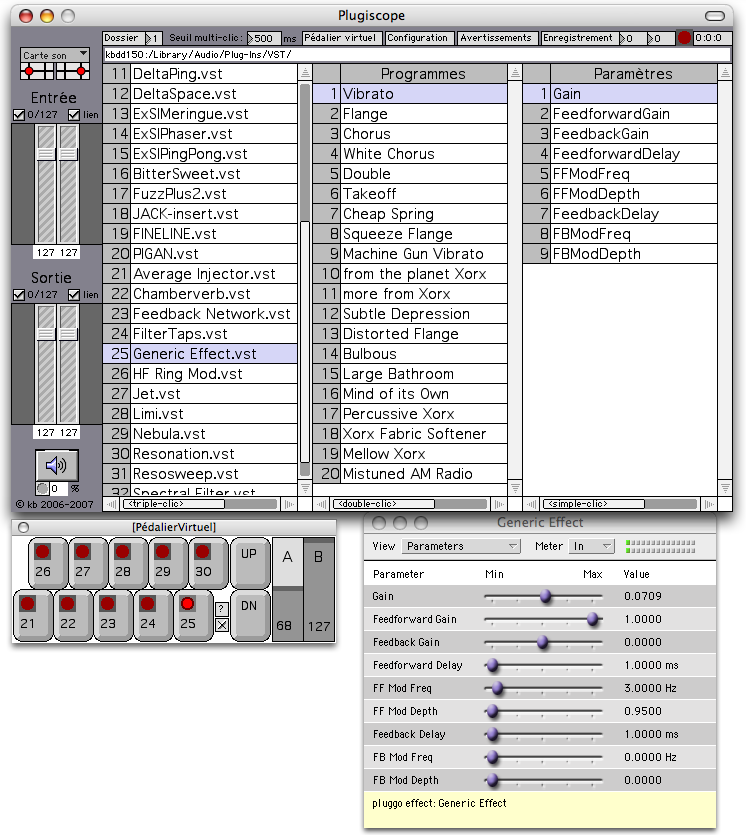
Task: Uncheck the Entrée lien checkbox
Action: [74, 115]
